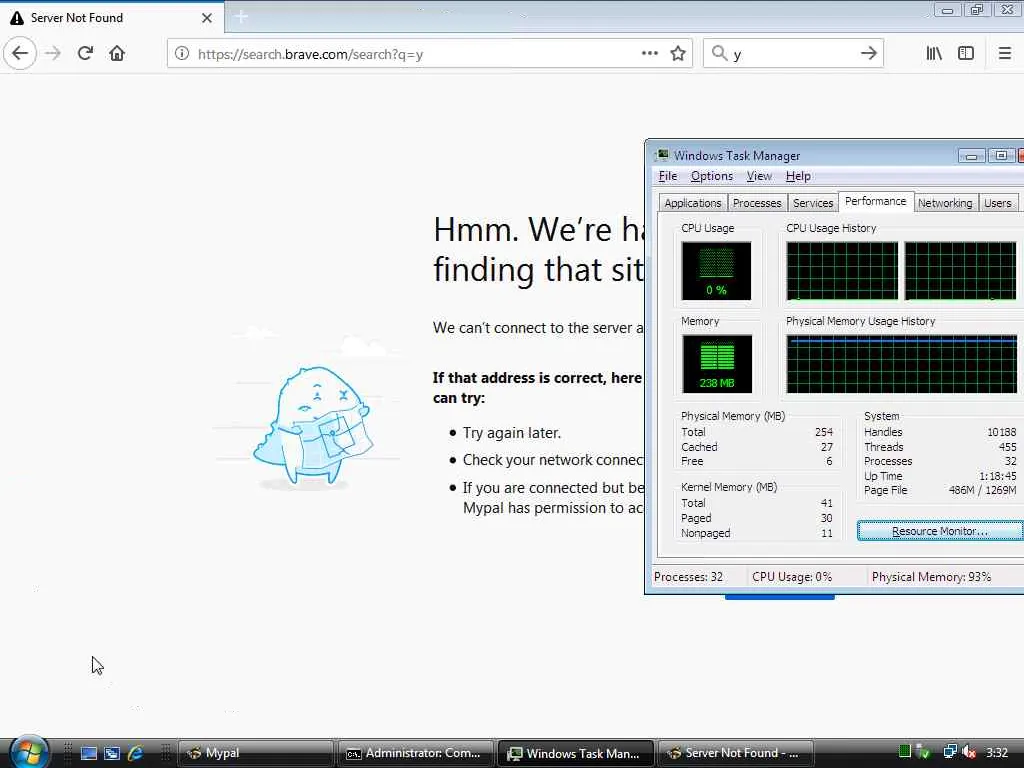This screenshot has width=1024, height=768.
Task: Open the Task Manager File menu
Action: click(667, 176)
